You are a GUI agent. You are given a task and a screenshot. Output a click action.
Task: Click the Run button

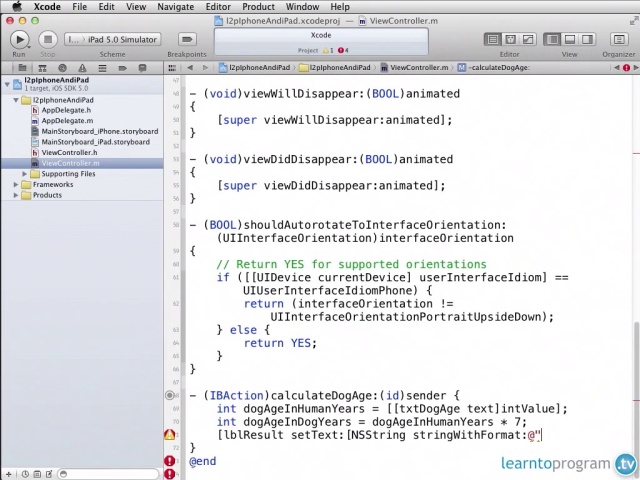tap(19, 40)
